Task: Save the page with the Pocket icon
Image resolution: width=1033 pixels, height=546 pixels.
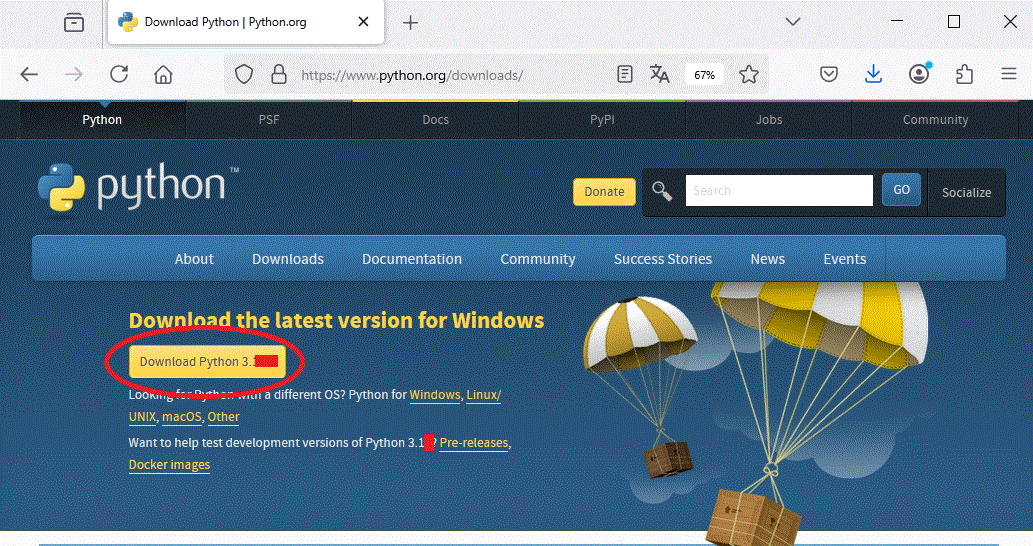Action: (829, 74)
